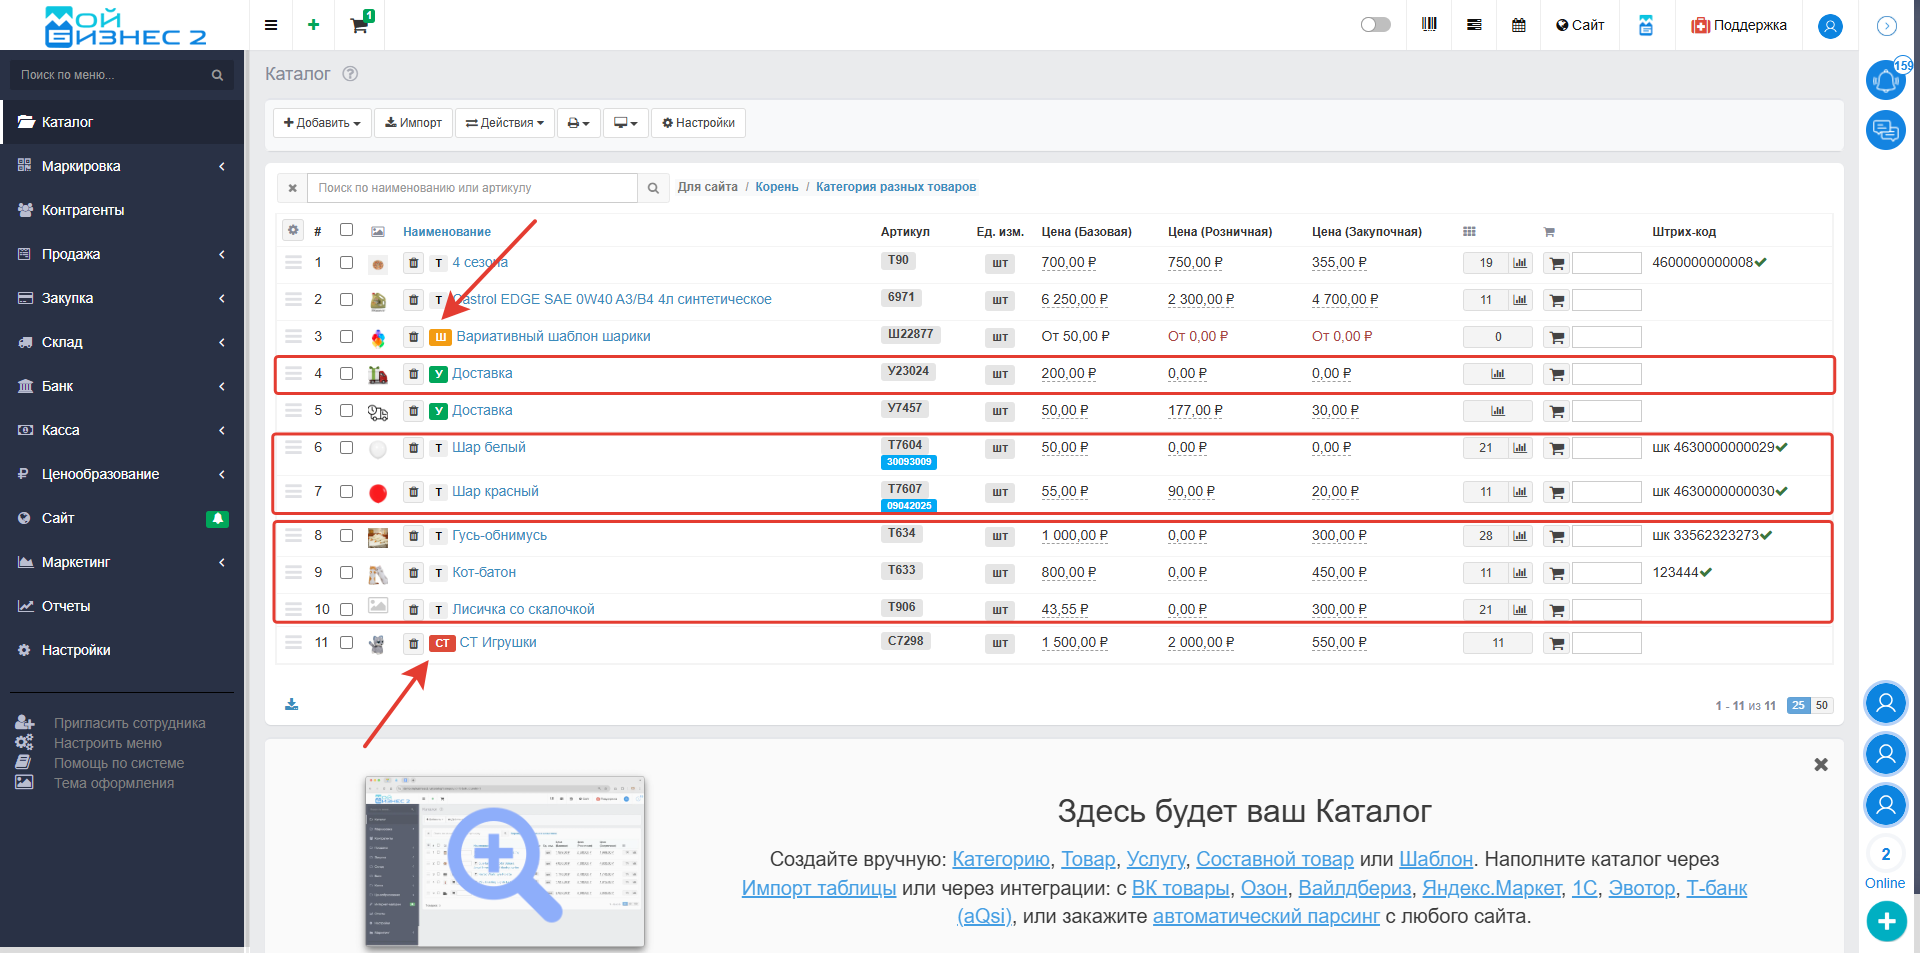Toggle the switch in the top header
This screenshot has width=1920, height=953.
coord(1375,25)
